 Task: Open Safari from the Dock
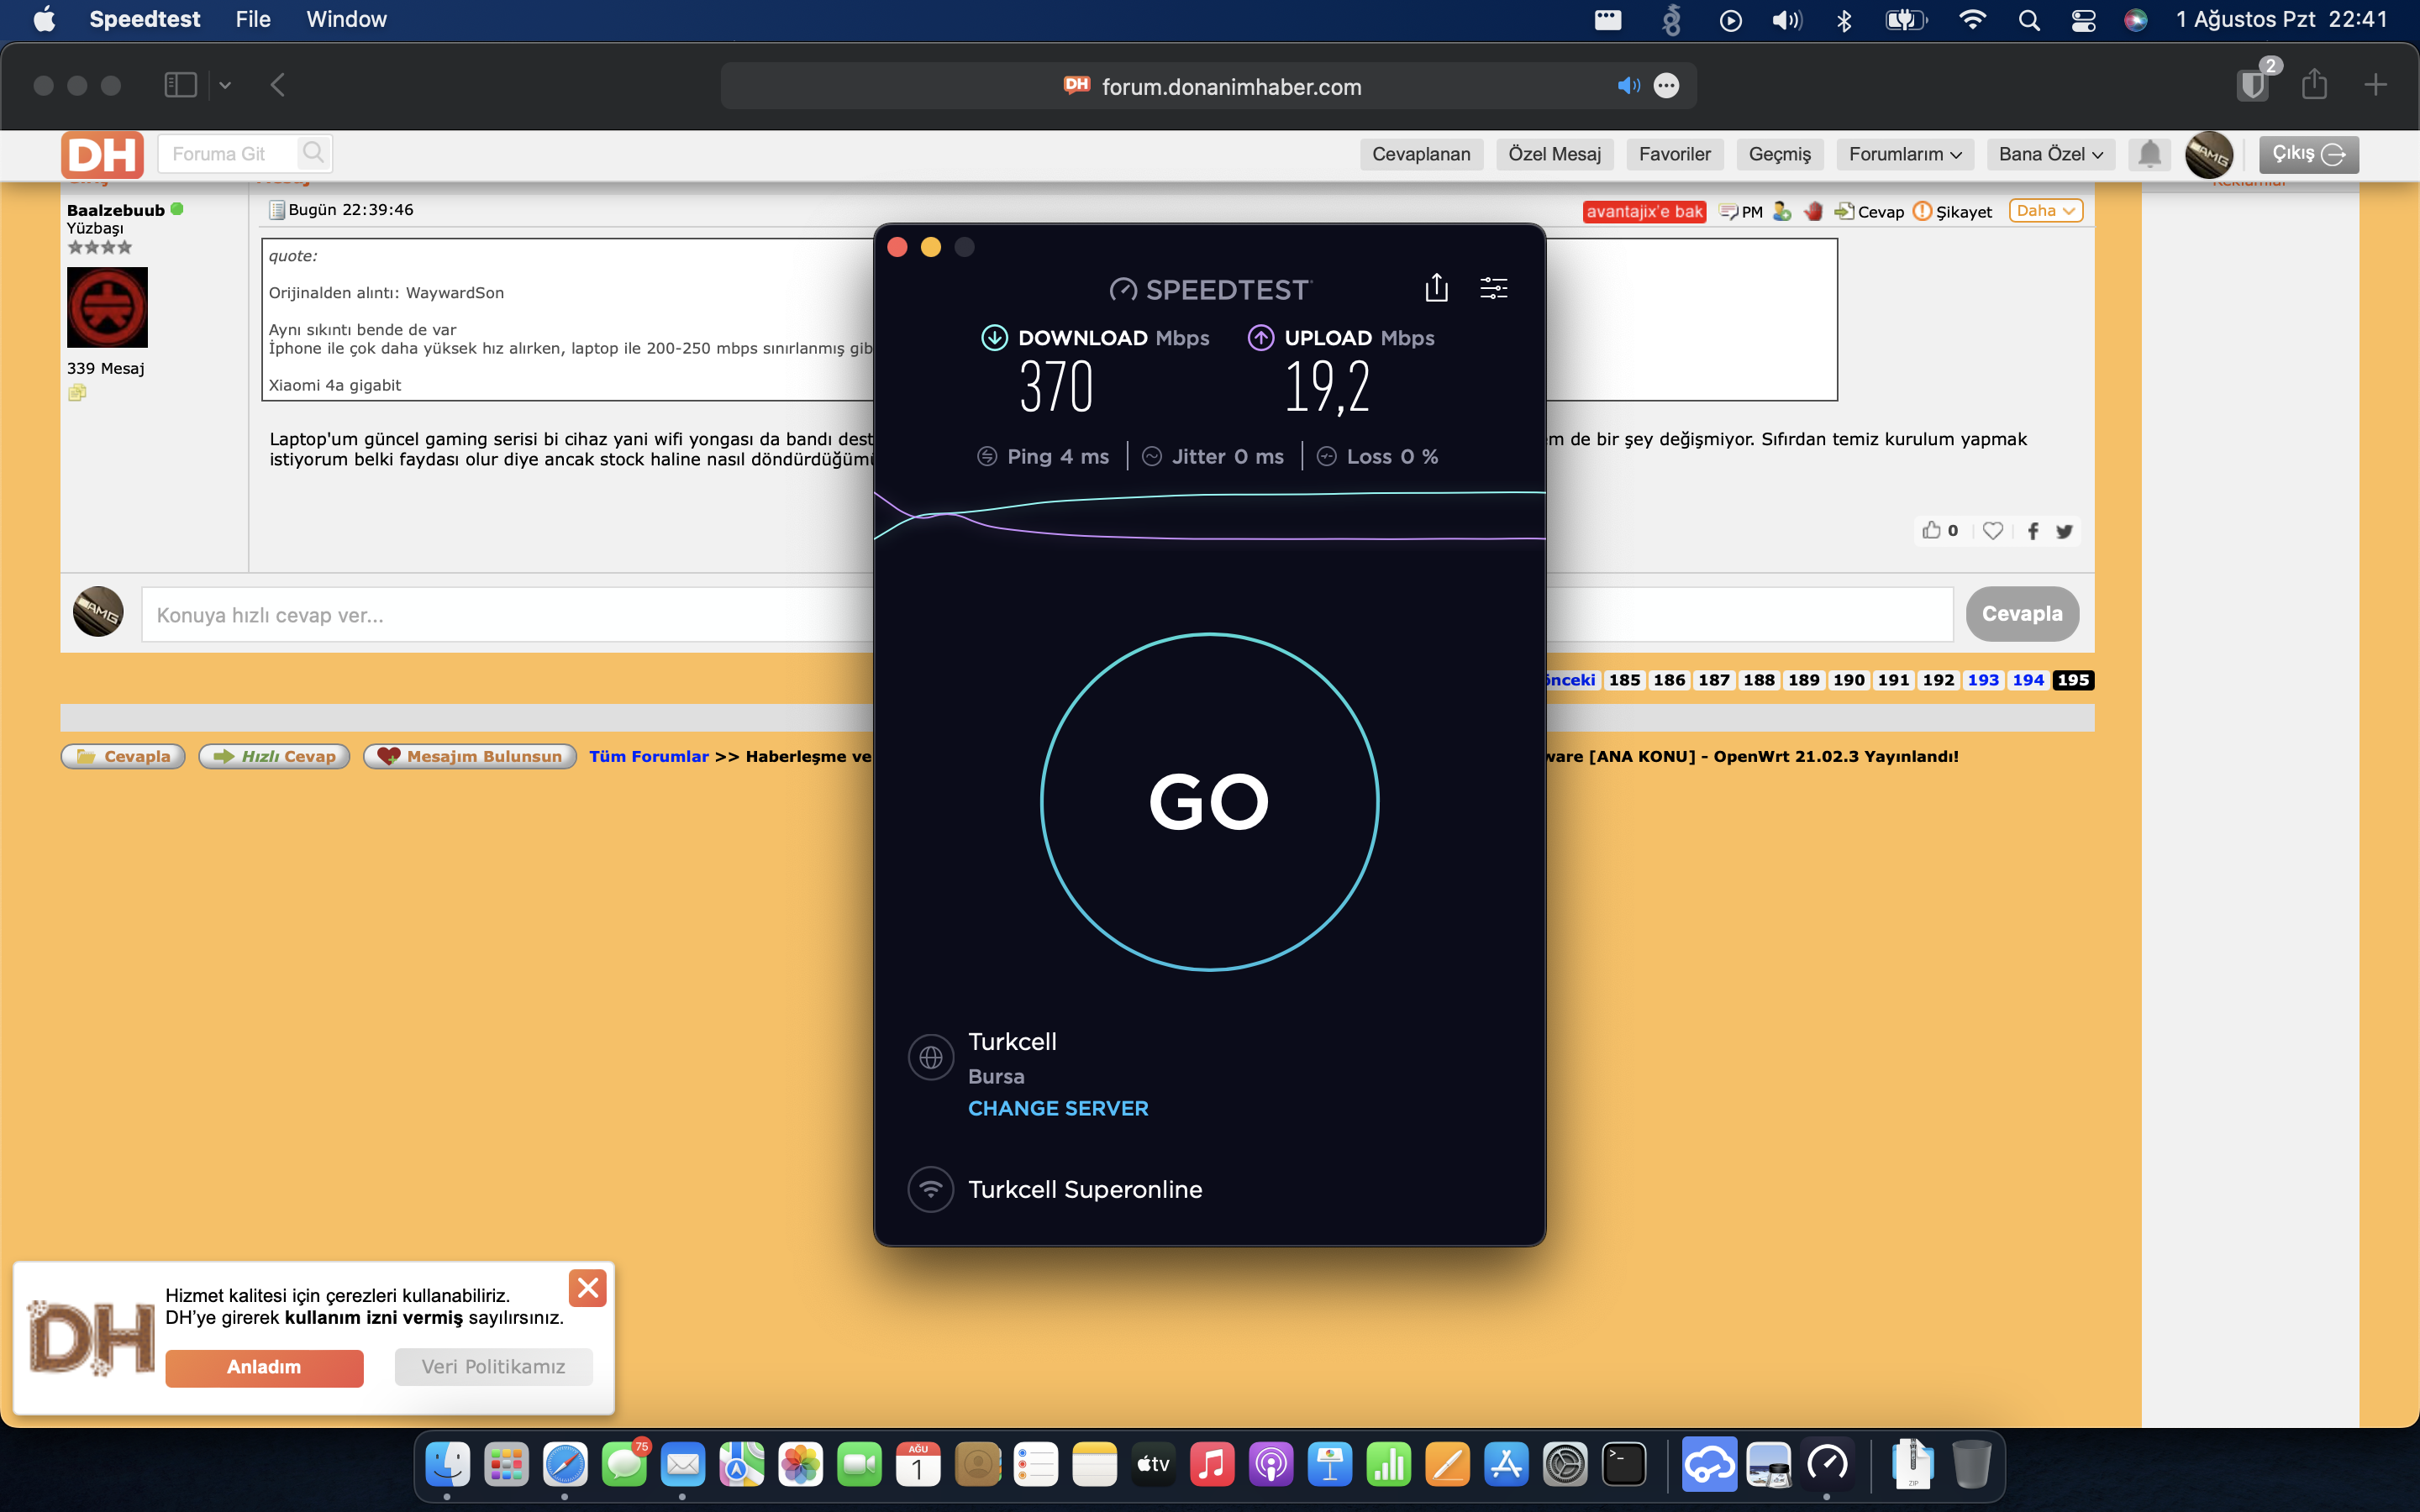[x=565, y=1465]
